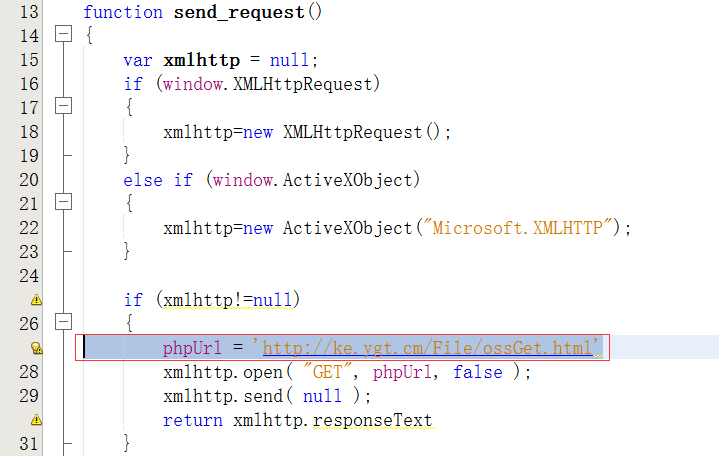Screen dimensions: 719x456
Task: Click window.ActiveXObject in the else-if condition
Action: click(x=313, y=180)
